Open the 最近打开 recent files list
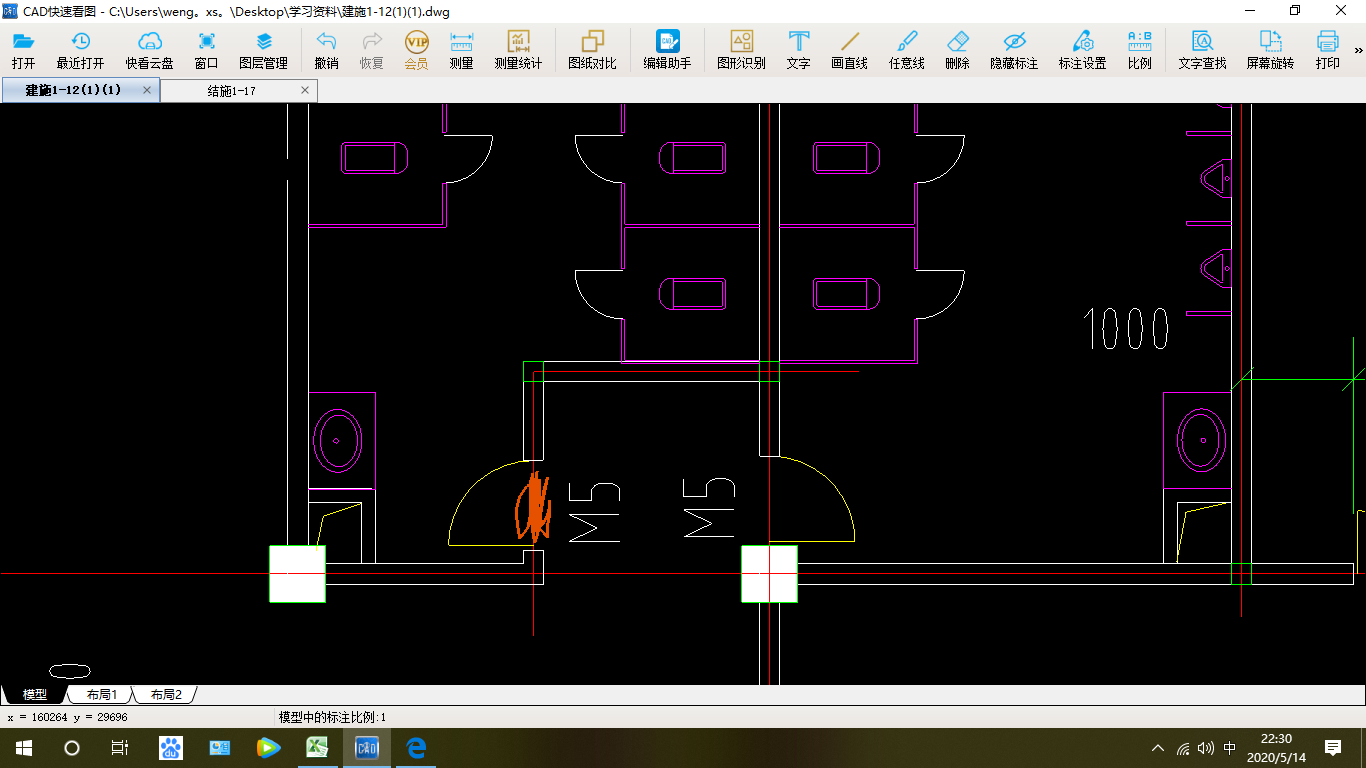Screen dimensions: 1366x768 pyautogui.click(x=80, y=50)
